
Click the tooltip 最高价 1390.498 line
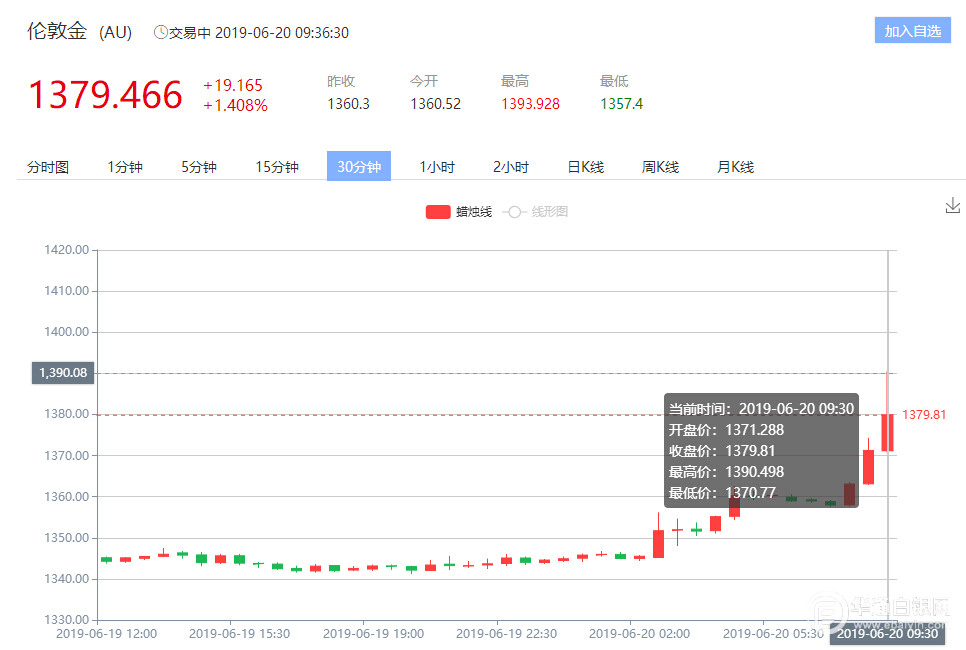point(726,472)
